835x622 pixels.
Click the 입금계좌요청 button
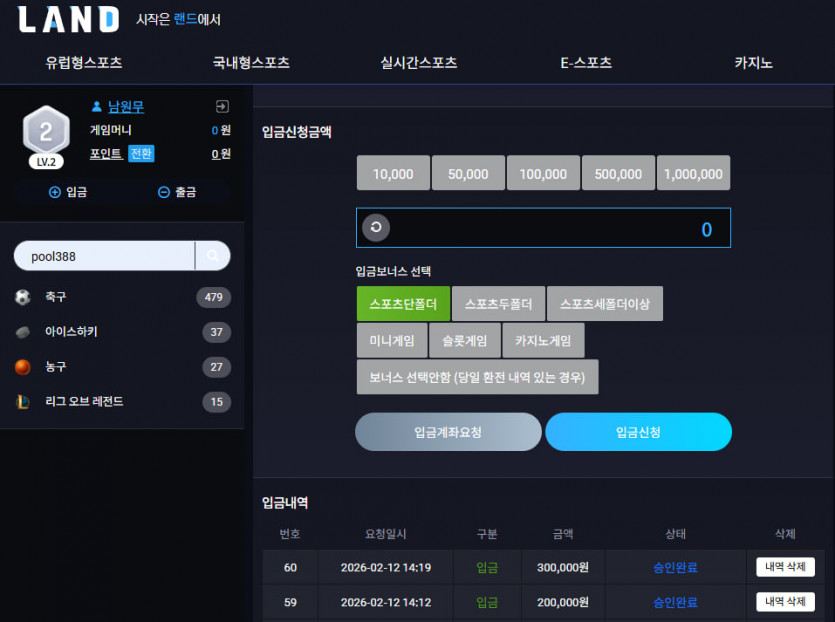pyautogui.click(x=448, y=432)
